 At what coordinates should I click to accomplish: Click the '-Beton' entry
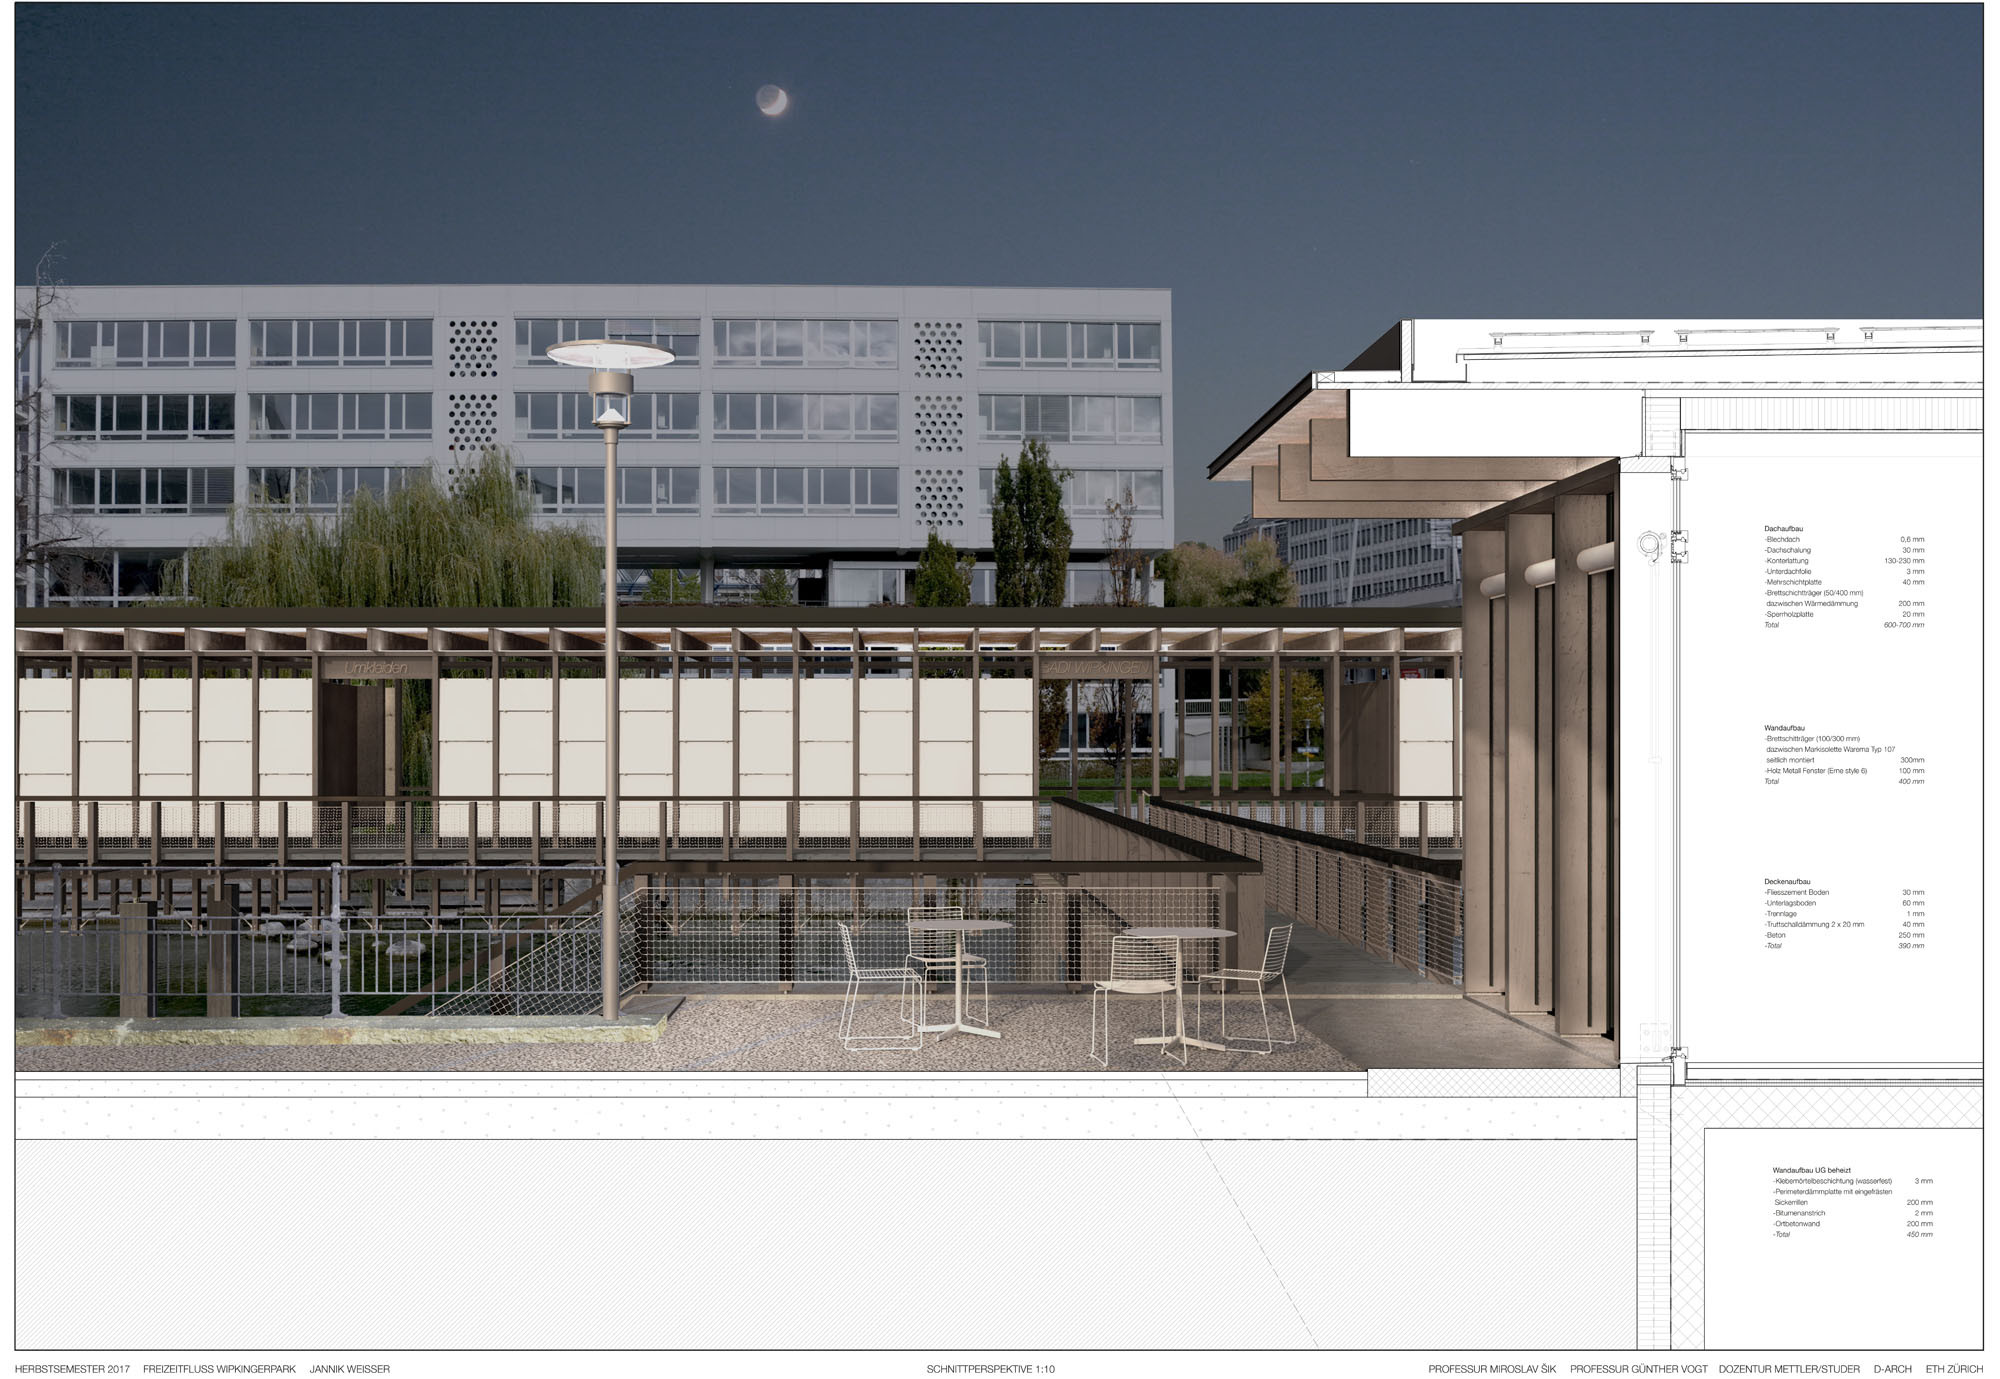pyautogui.click(x=1775, y=935)
